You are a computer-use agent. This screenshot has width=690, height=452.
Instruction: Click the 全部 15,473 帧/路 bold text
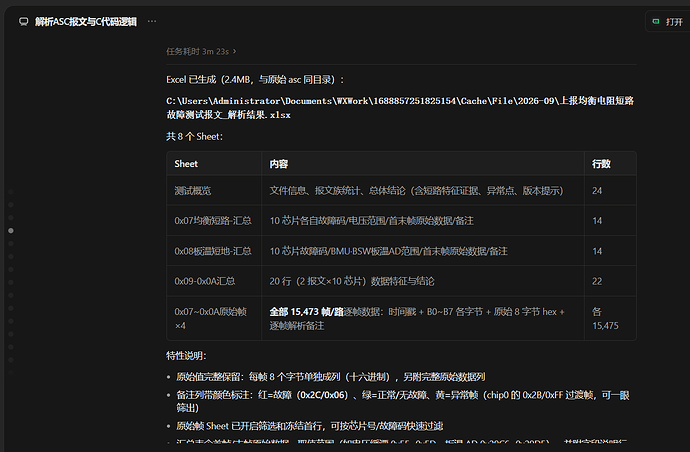tap(306, 312)
